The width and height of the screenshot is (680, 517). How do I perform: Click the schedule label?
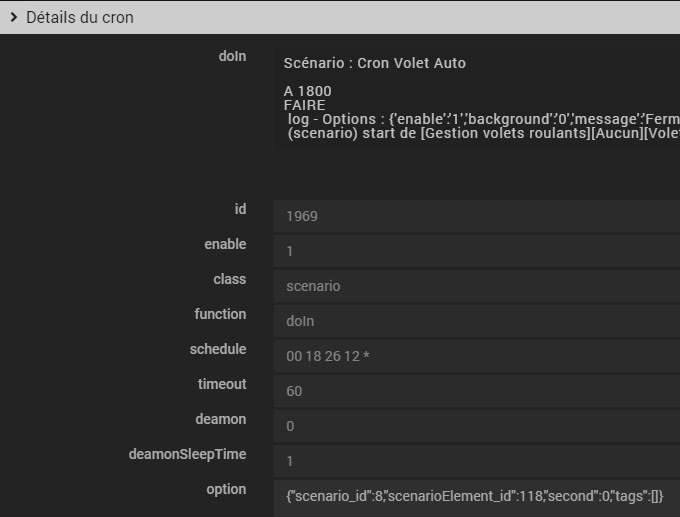click(x=217, y=349)
